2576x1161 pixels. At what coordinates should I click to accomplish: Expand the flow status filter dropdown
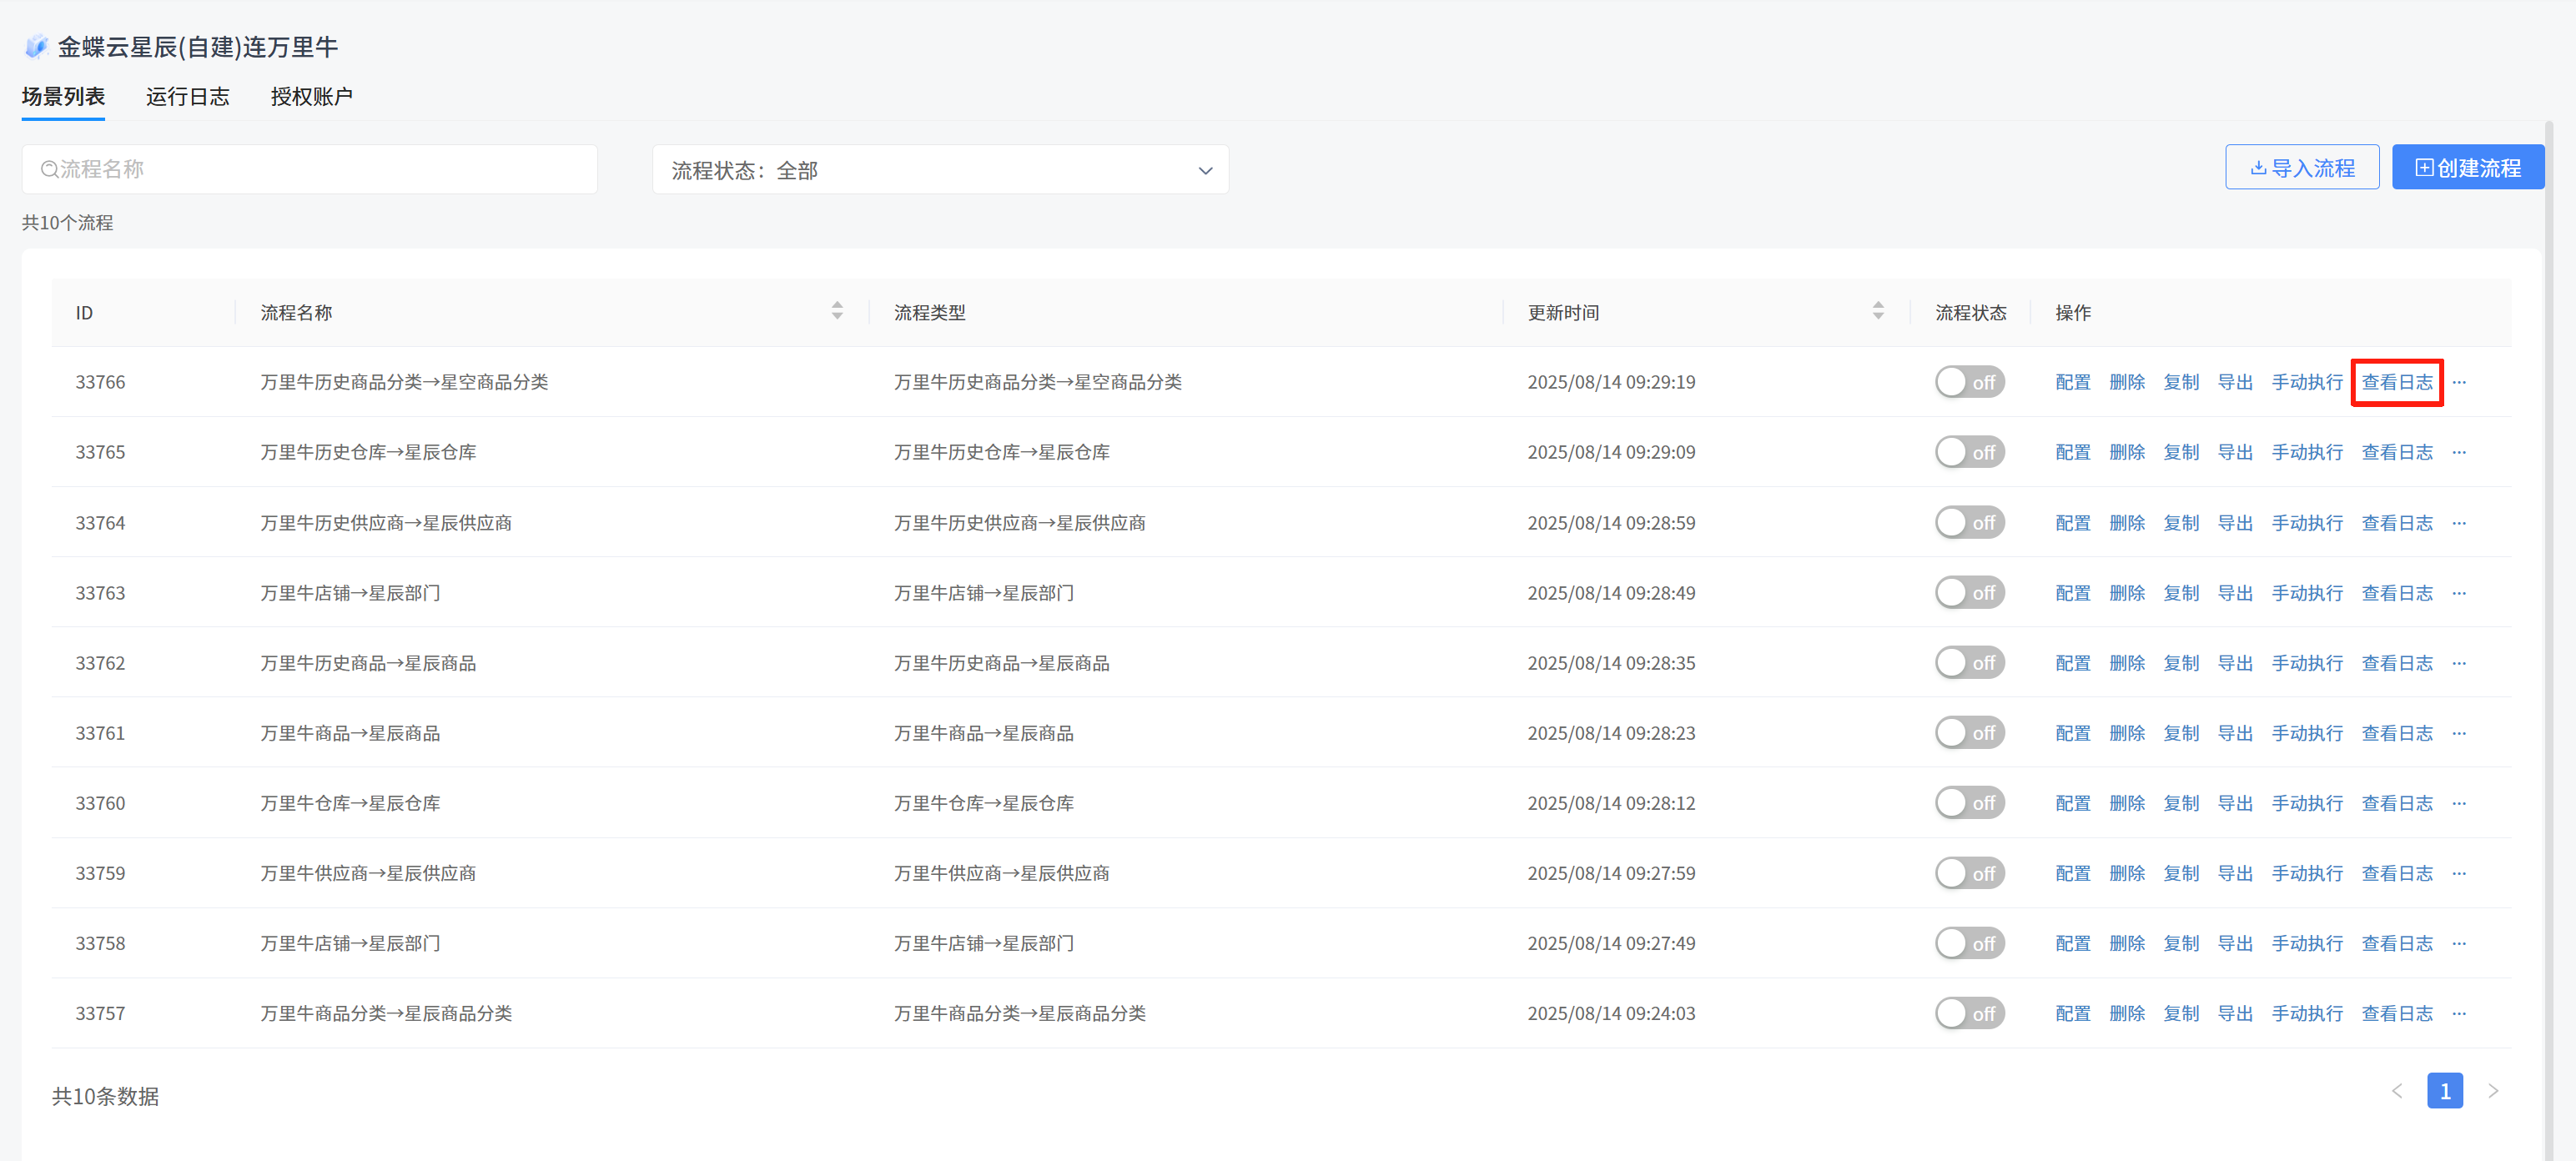(940, 170)
